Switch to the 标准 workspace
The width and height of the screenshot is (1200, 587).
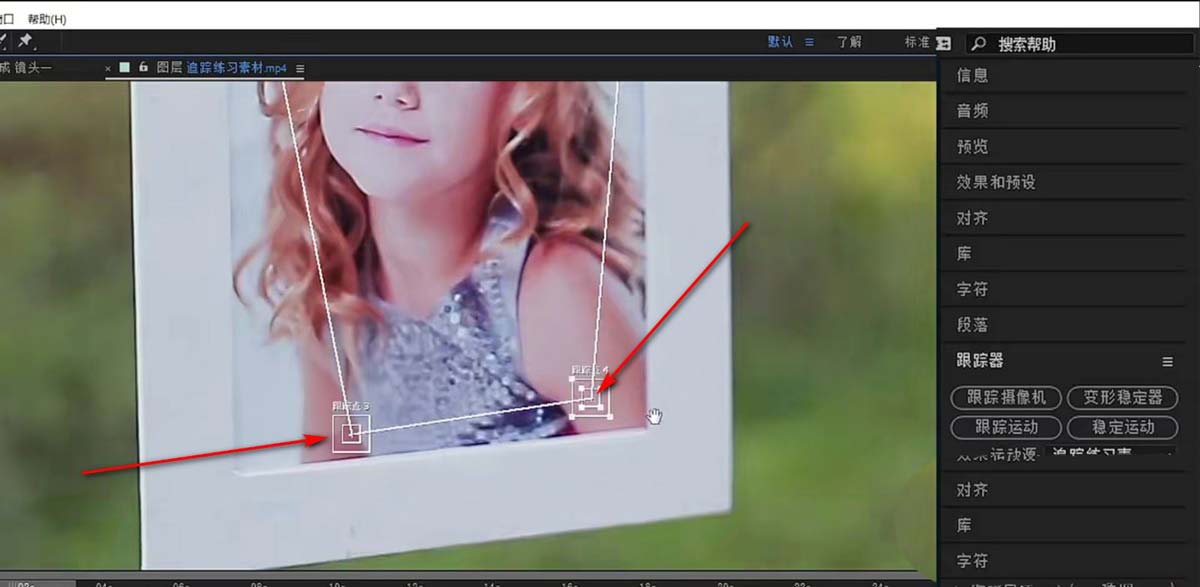point(917,42)
